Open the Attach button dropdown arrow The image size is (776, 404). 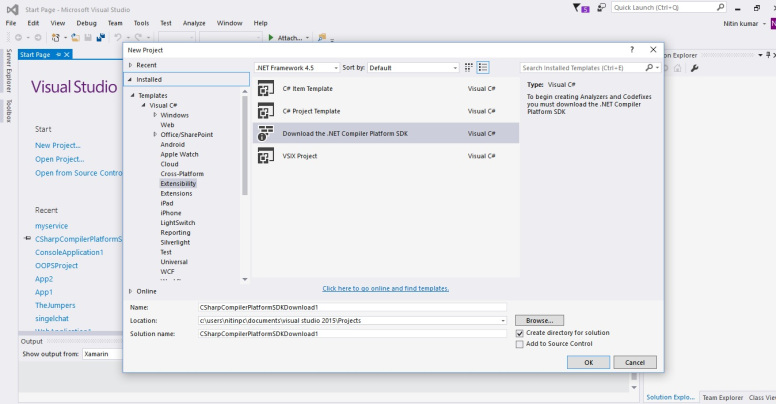[x=307, y=38]
